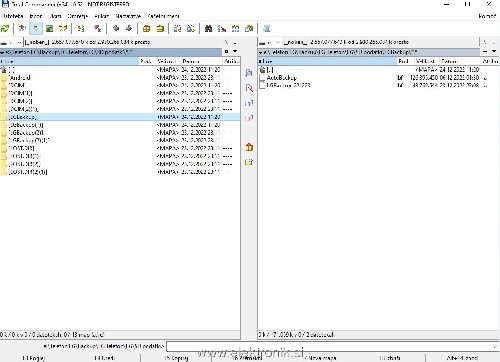Click the go back arrow toolbar icon
500x362 pixels.
(x=116, y=29)
